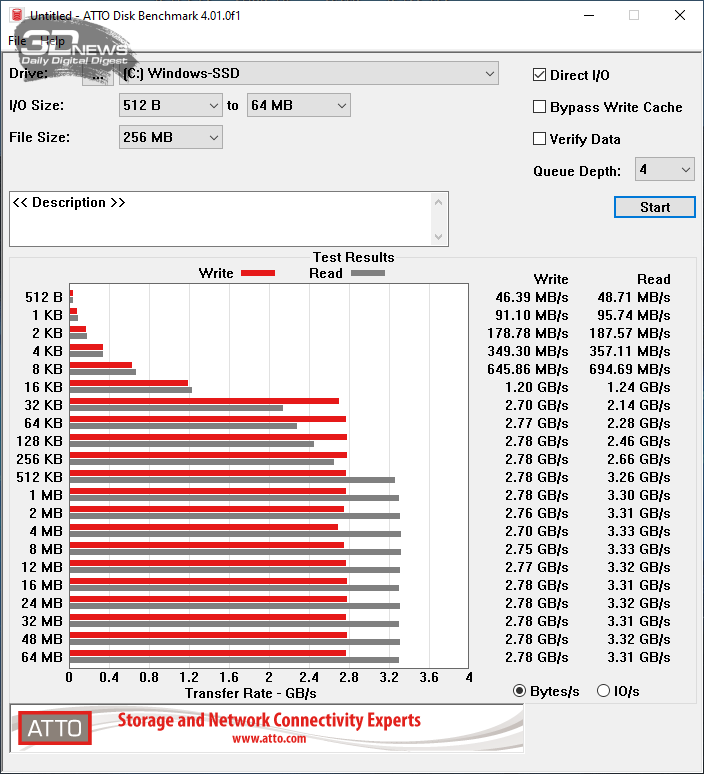The width and height of the screenshot is (704, 774).
Task: Enable Bypass Write Cache checkbox
Action: [x=540, y=107]
